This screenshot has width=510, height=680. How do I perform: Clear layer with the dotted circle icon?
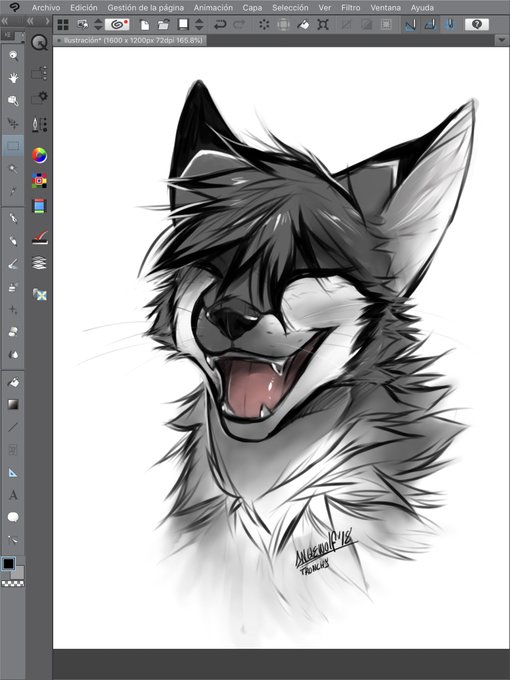click(264, 25)
